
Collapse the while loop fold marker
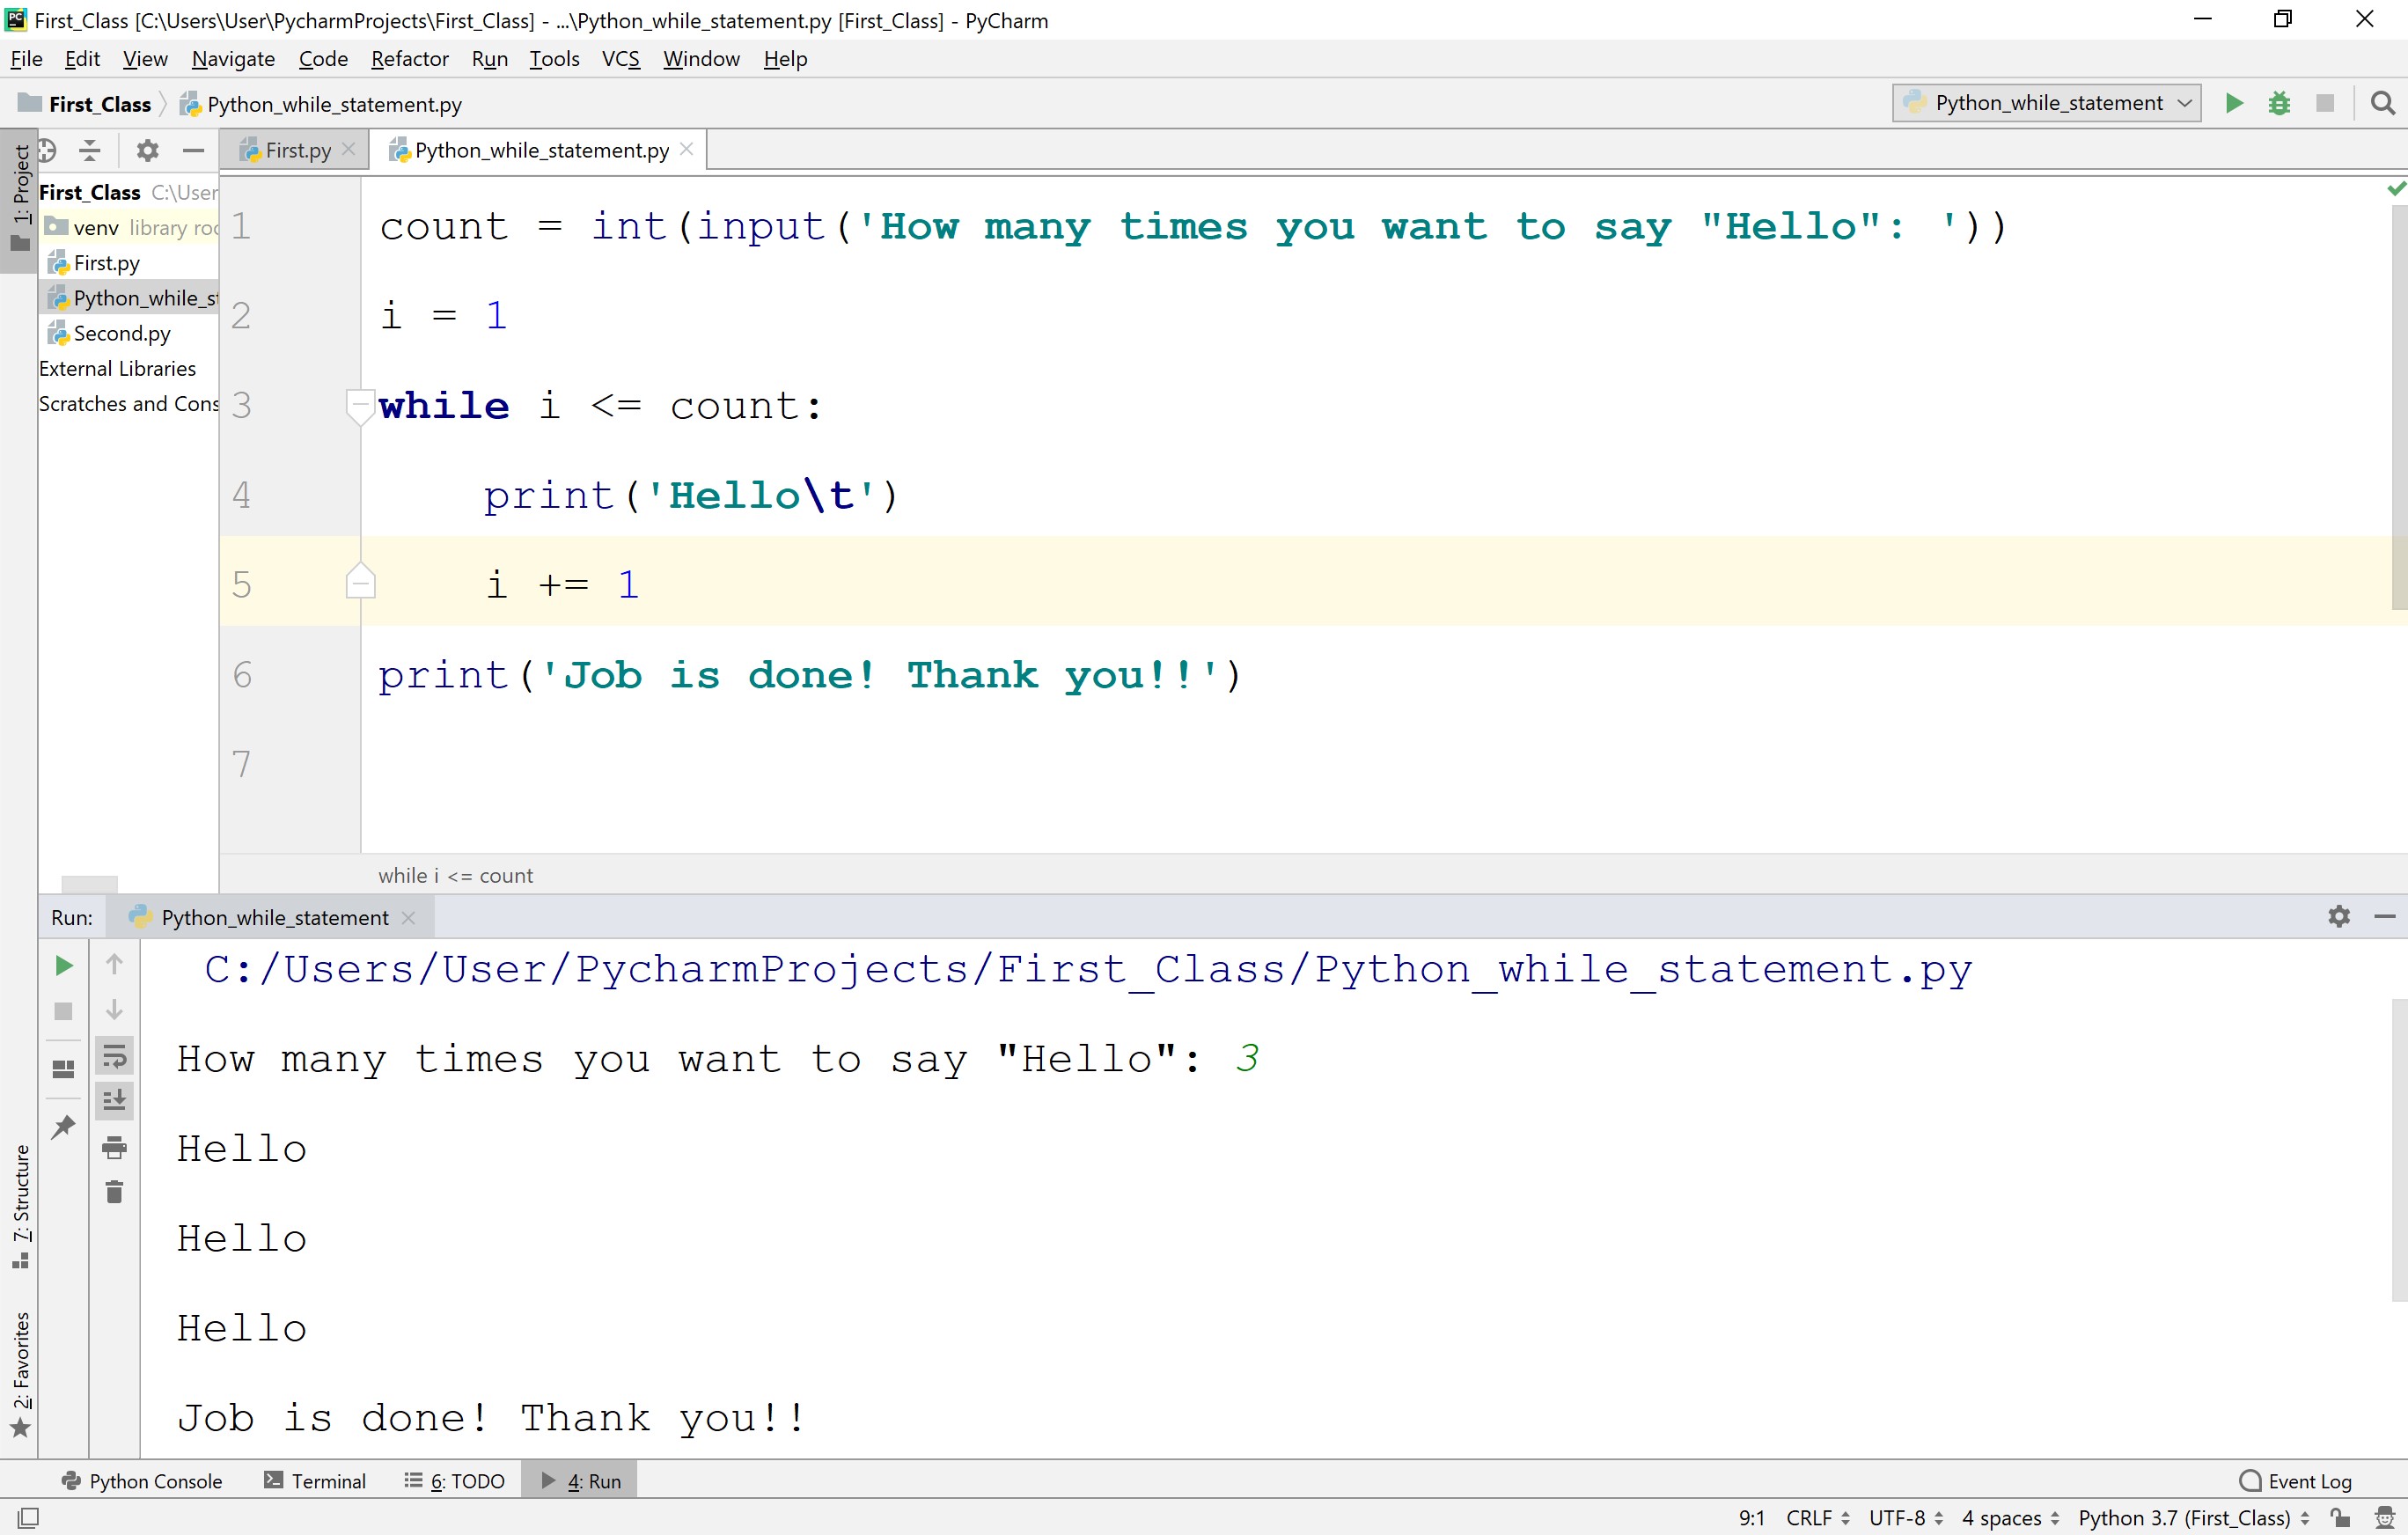[360, 406]
